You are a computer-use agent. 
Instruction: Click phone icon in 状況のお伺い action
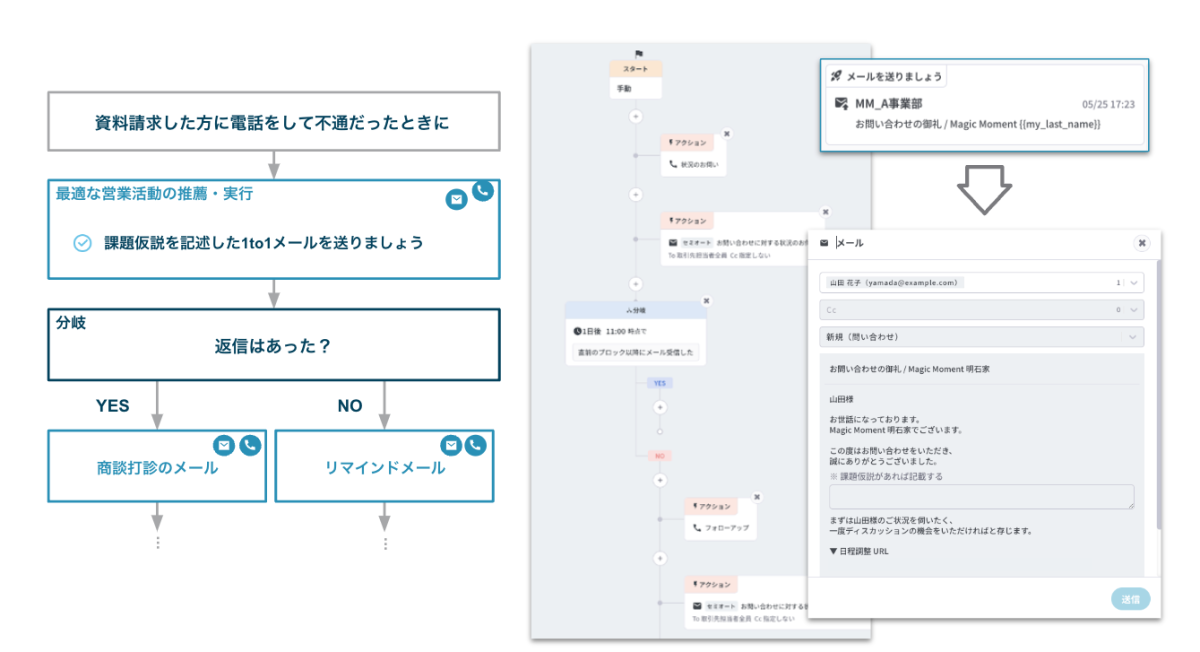pos(672,163)
